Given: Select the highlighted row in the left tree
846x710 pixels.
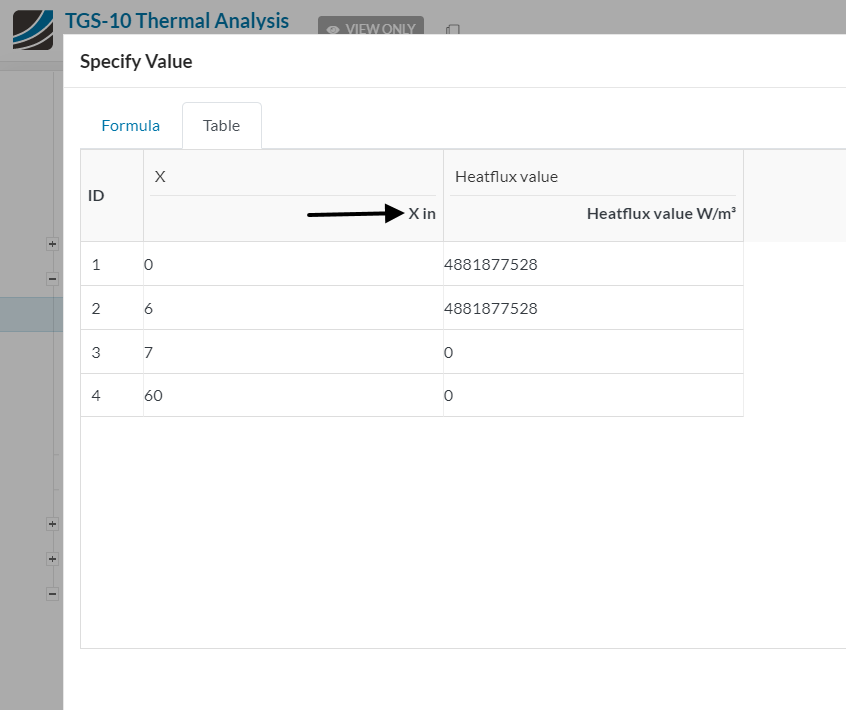Looking at the screenshot, I should (31, 315).
